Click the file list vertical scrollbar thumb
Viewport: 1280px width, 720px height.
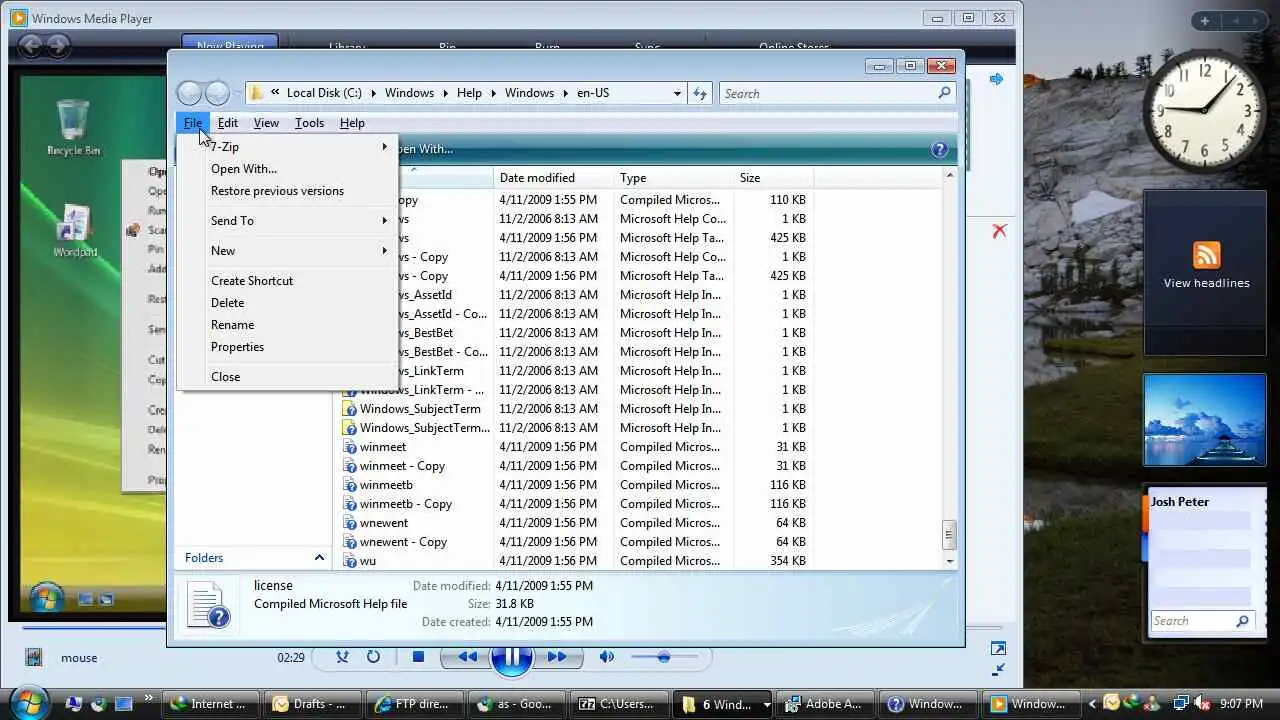tap(949, 535)
